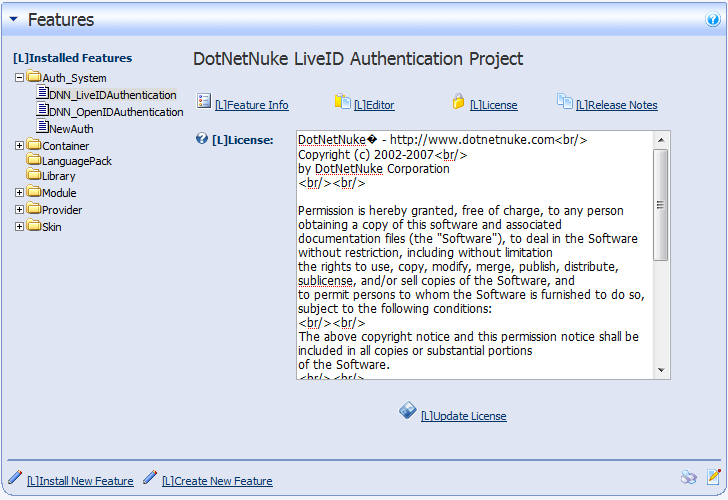728x500 pixels.
Task: Expand the Skin tree node
Action: [x=19, y=227]
